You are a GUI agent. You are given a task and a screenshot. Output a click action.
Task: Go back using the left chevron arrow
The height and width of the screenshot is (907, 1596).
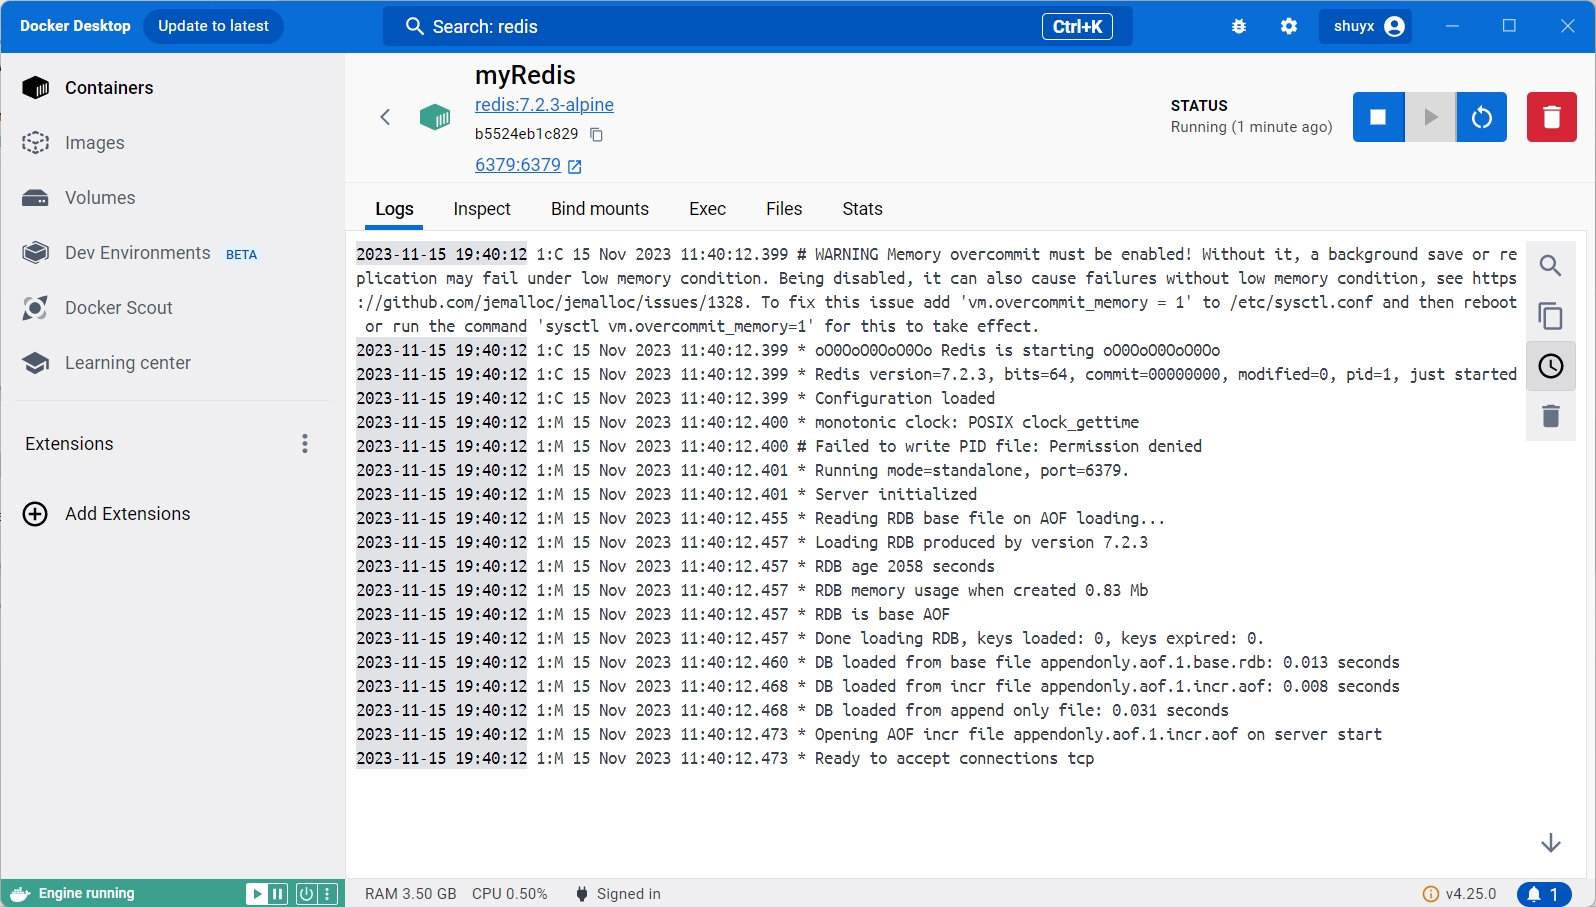385,117
